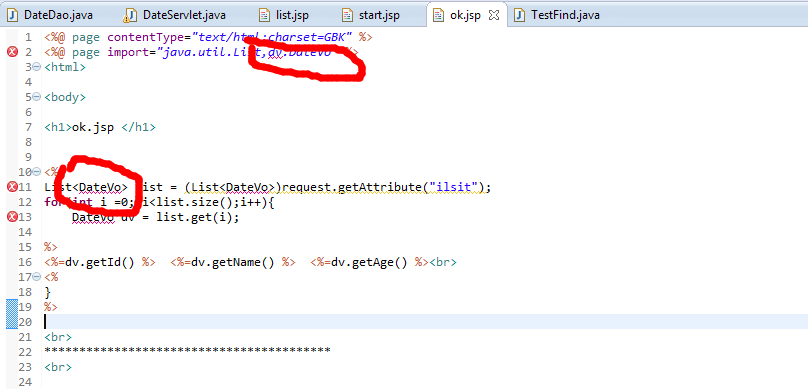Click the ok.jsp file icon
Viewport: 808px width, 389px height.
439,15
